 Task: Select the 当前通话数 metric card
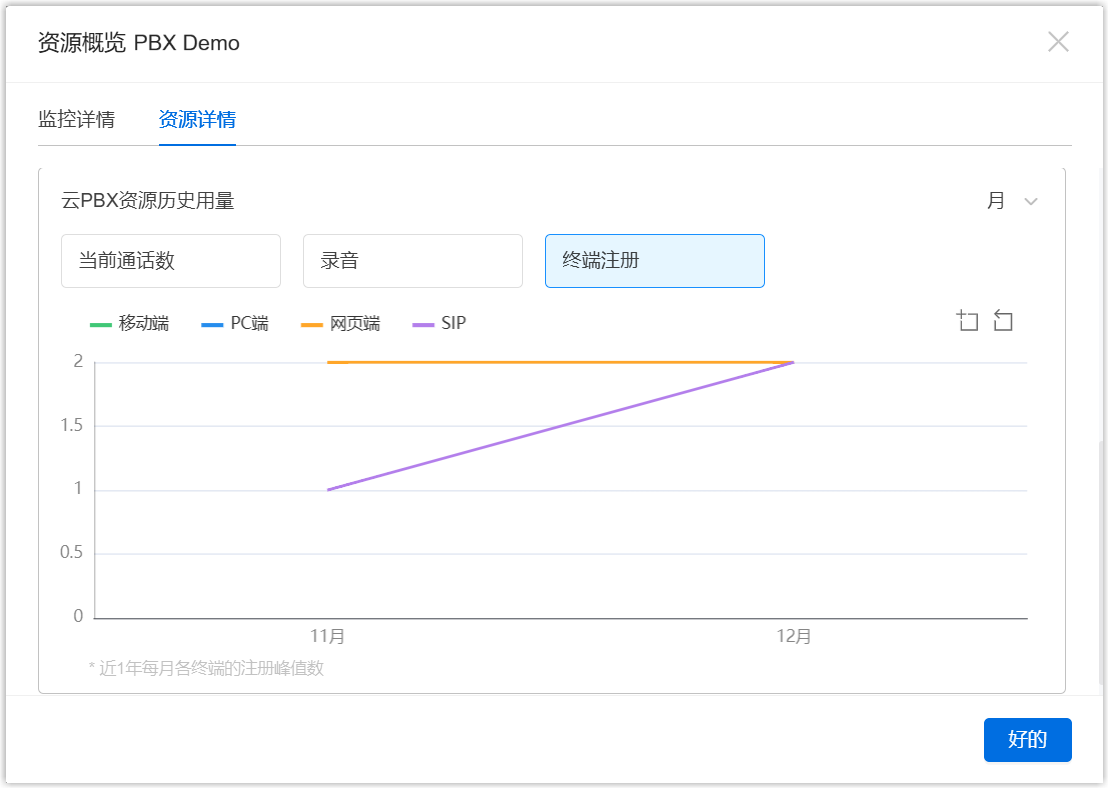(x=171, y=261)
